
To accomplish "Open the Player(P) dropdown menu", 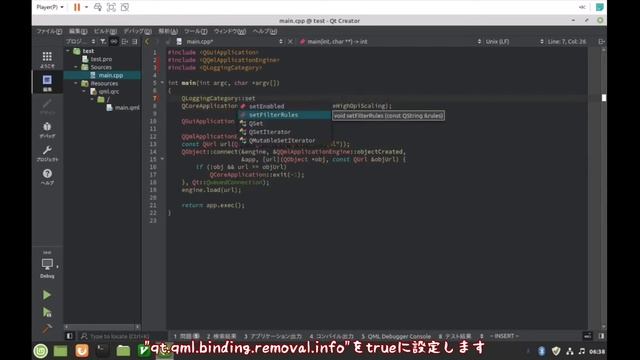I will pyautogui.click(x=50, y=7).
